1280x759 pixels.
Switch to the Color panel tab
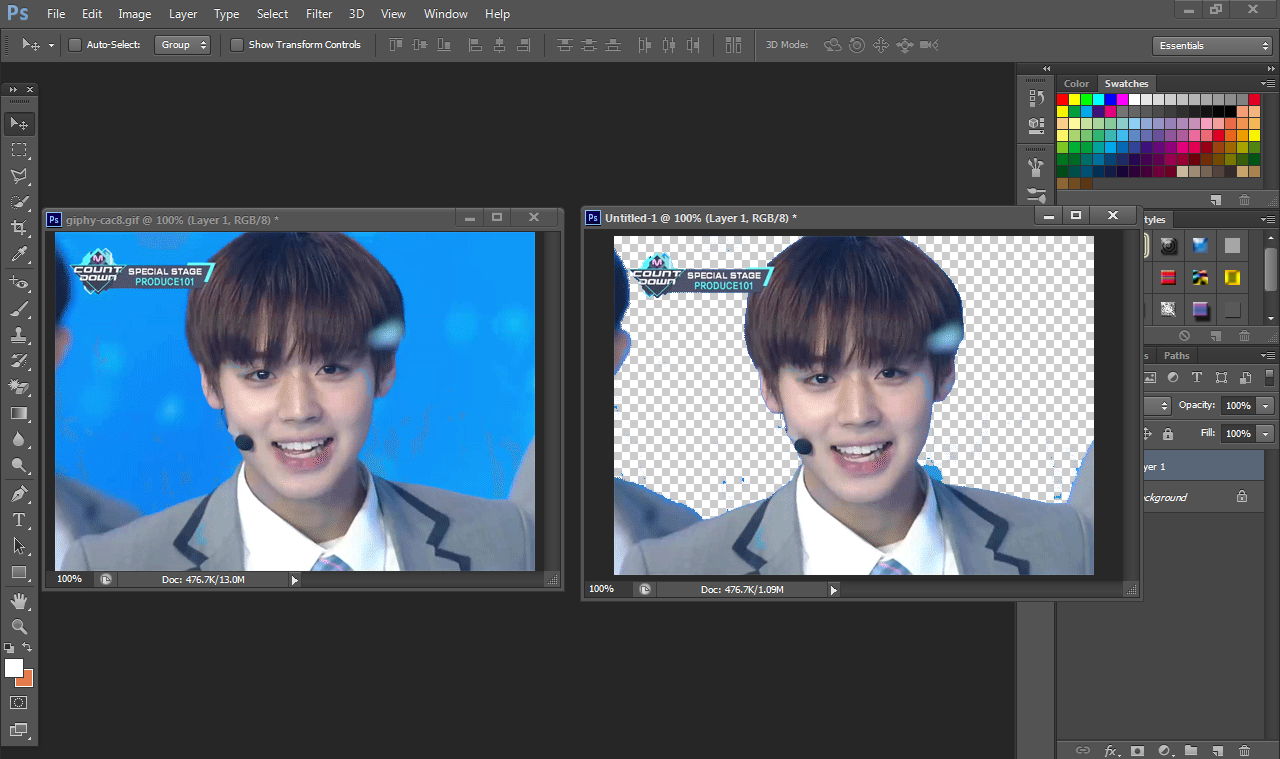(x=1076, y=84)
